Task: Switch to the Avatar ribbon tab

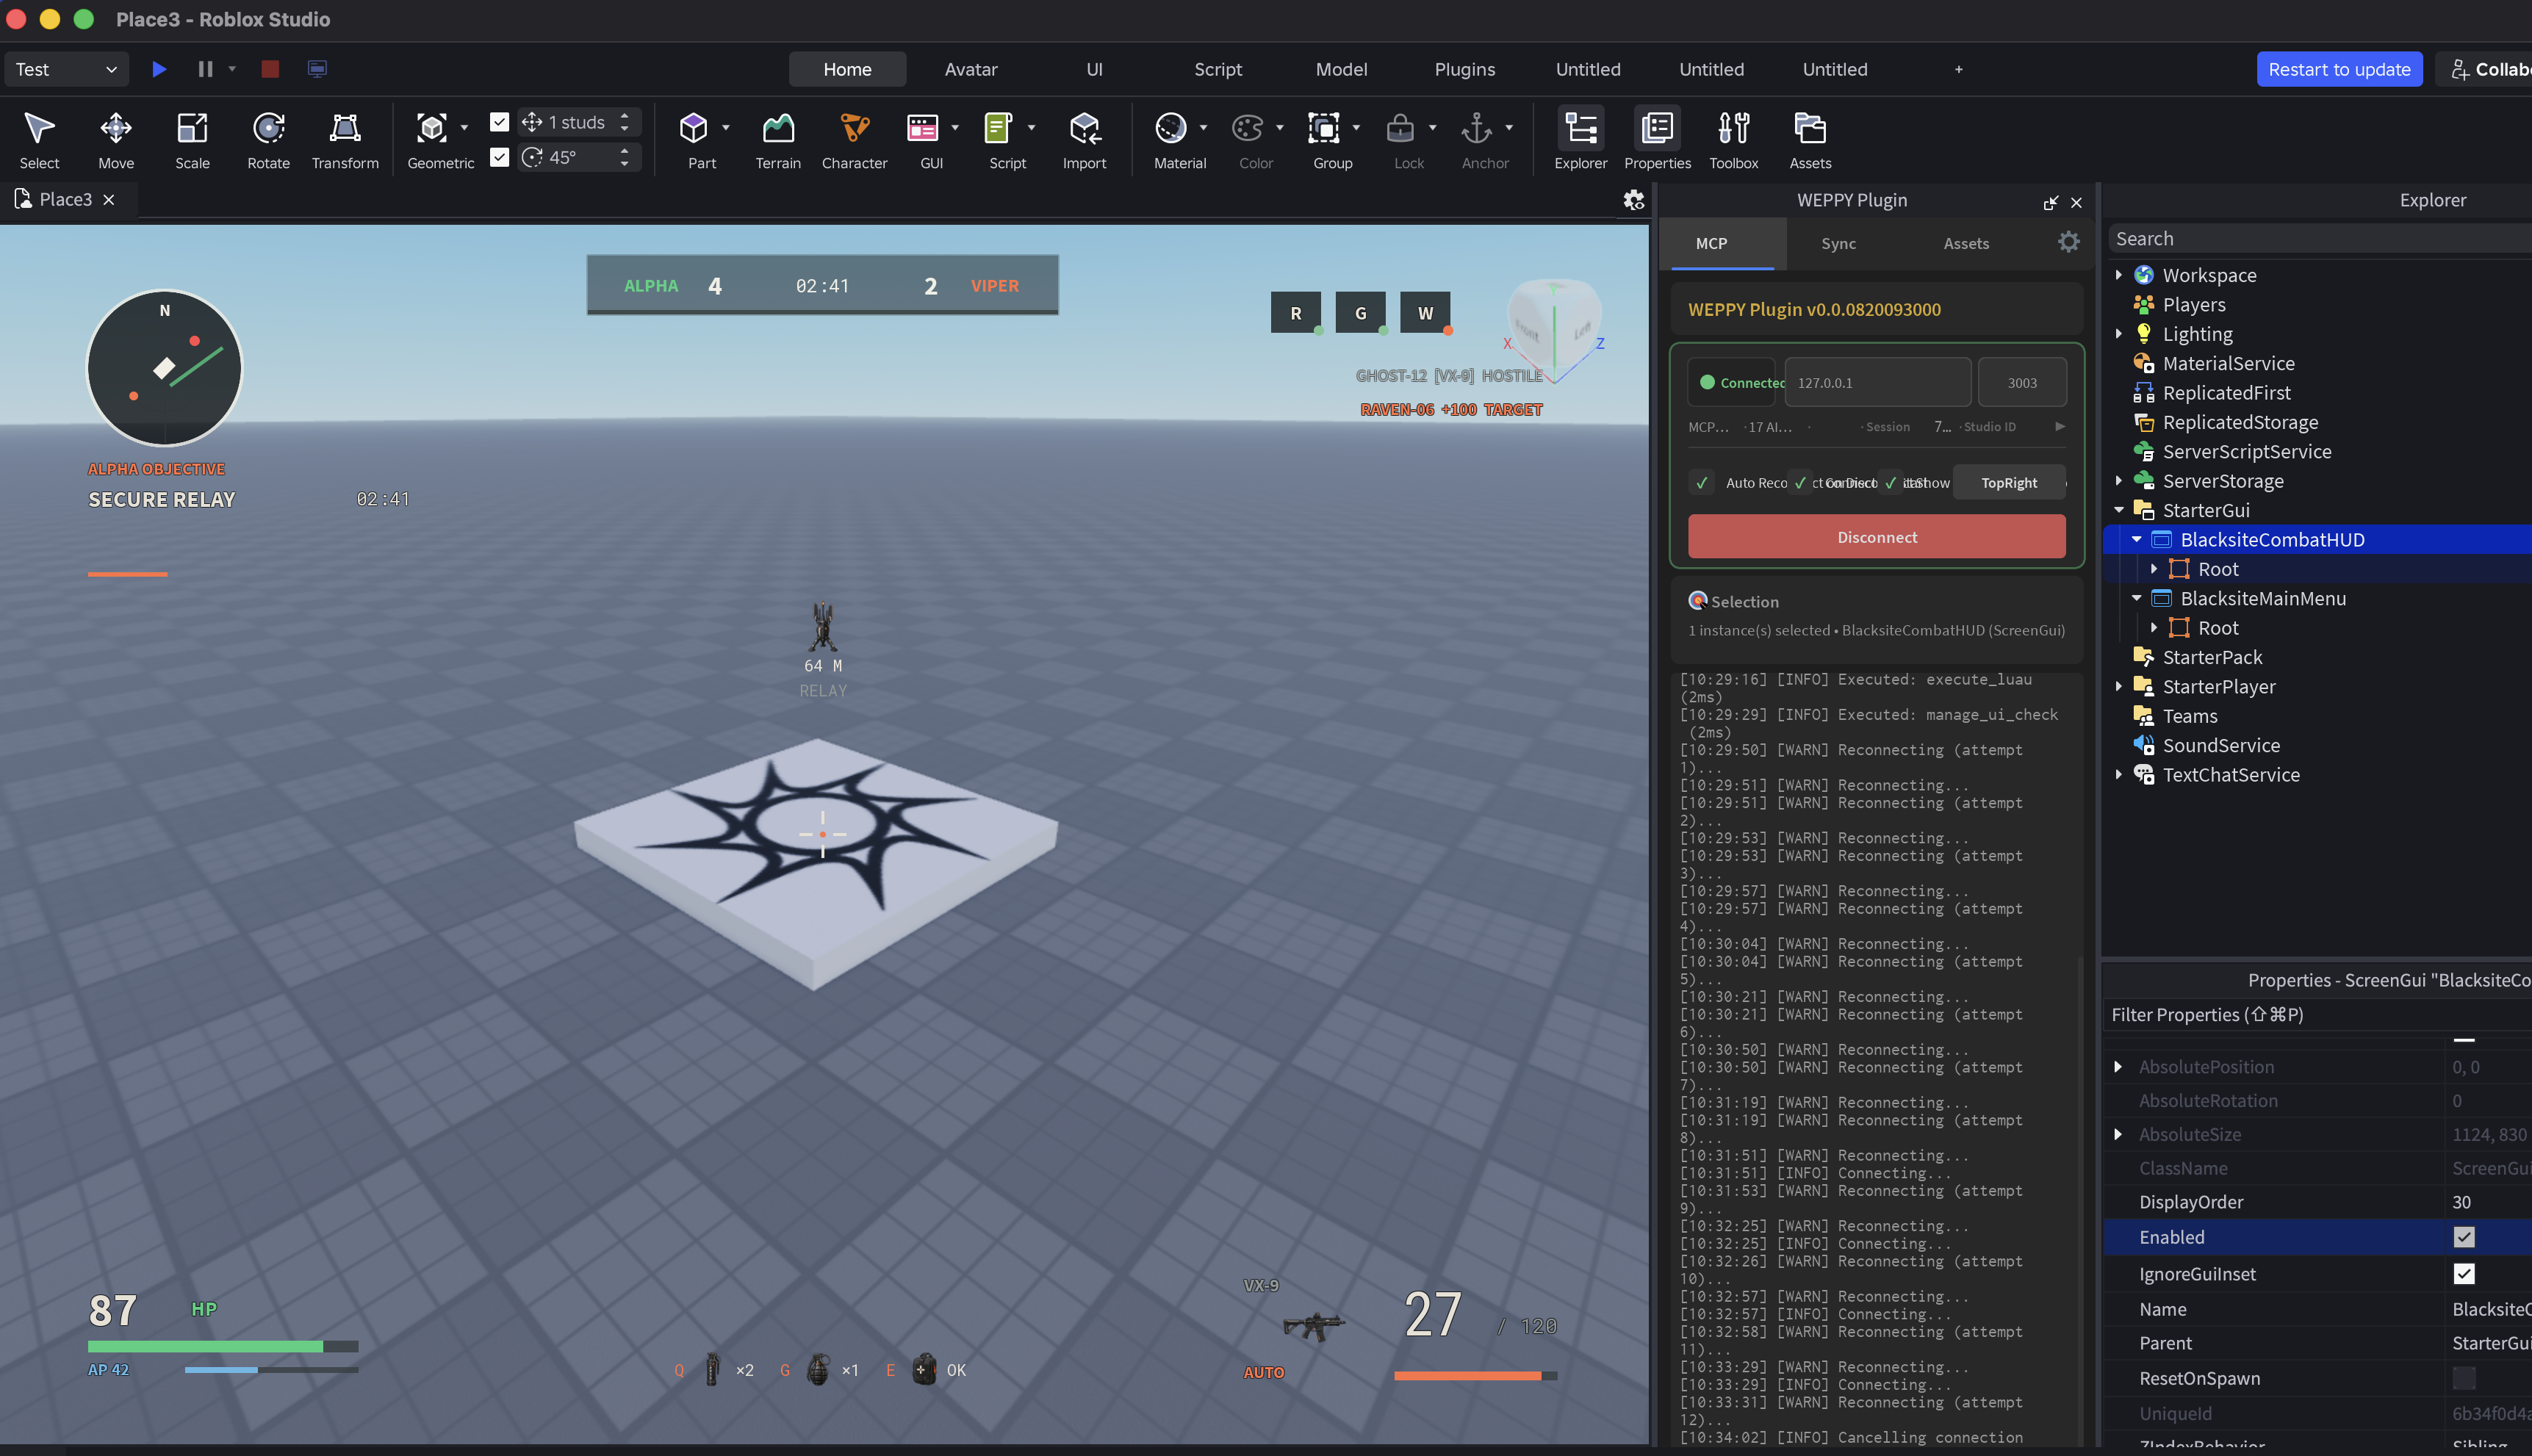Action: tap(970, 69)
